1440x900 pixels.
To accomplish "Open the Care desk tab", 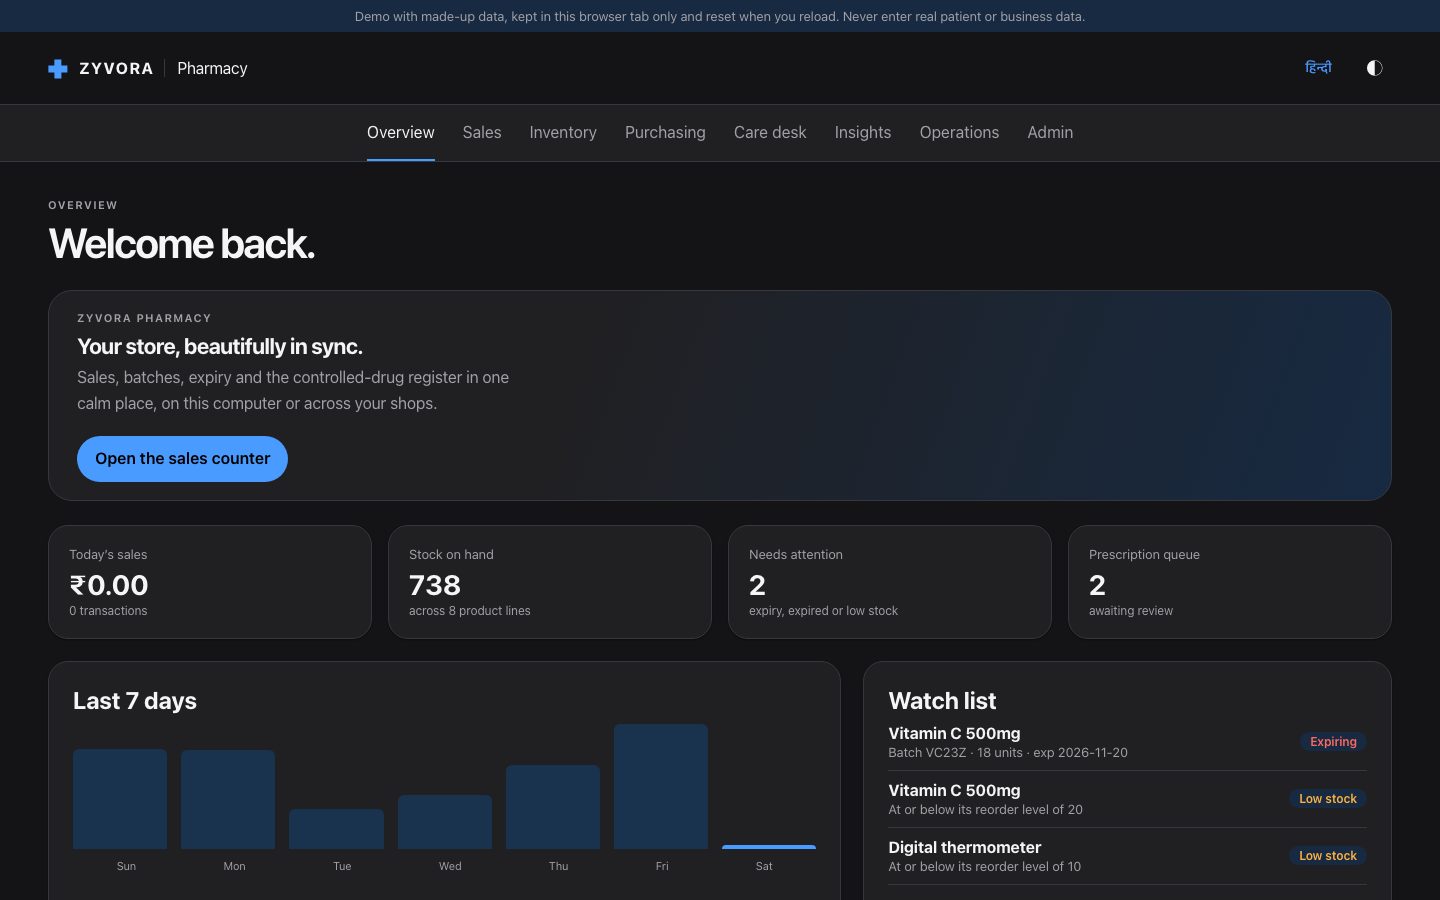I will (770, 132).
